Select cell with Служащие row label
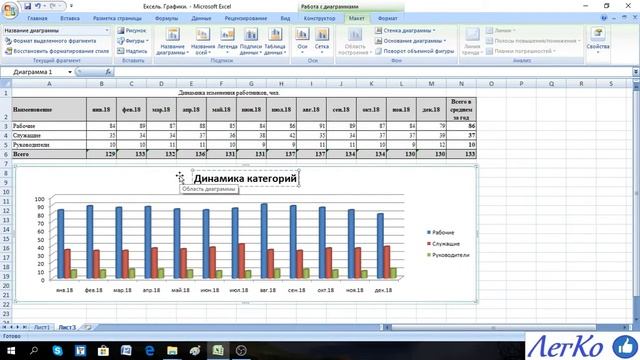 click(x=49, y=135)
